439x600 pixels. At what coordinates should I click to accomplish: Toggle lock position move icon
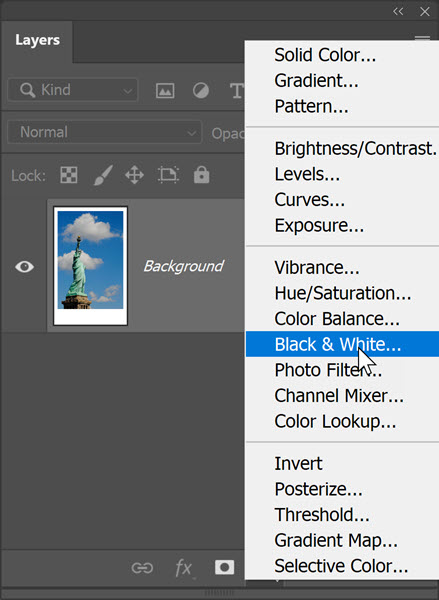[134, 175]
